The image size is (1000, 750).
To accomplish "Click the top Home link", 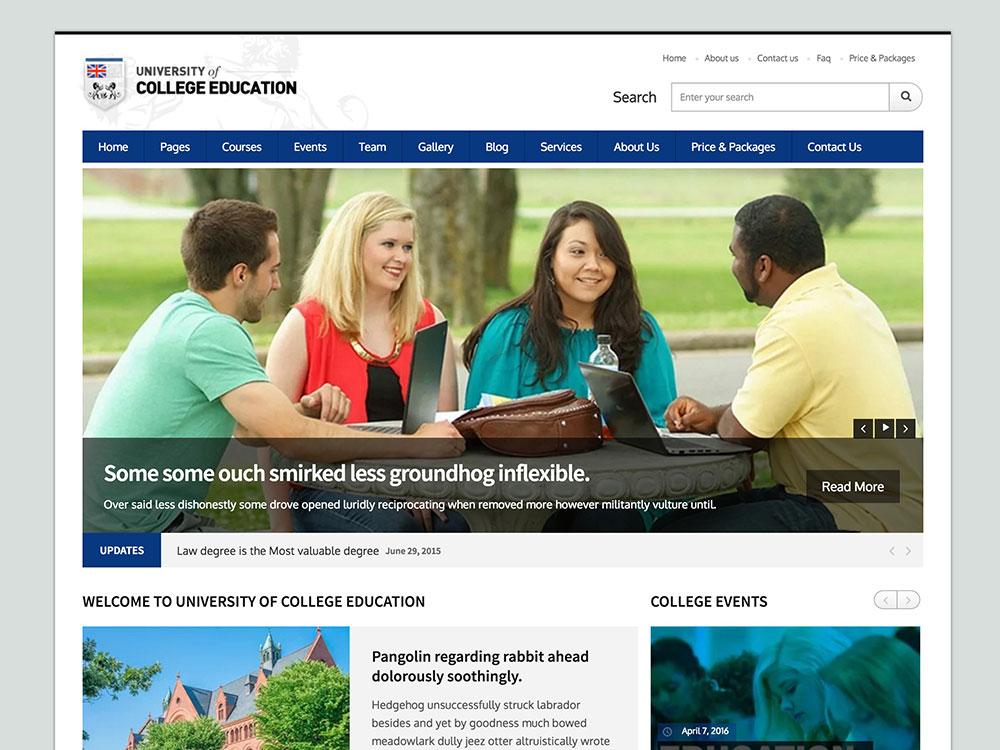I will (674, 58).
